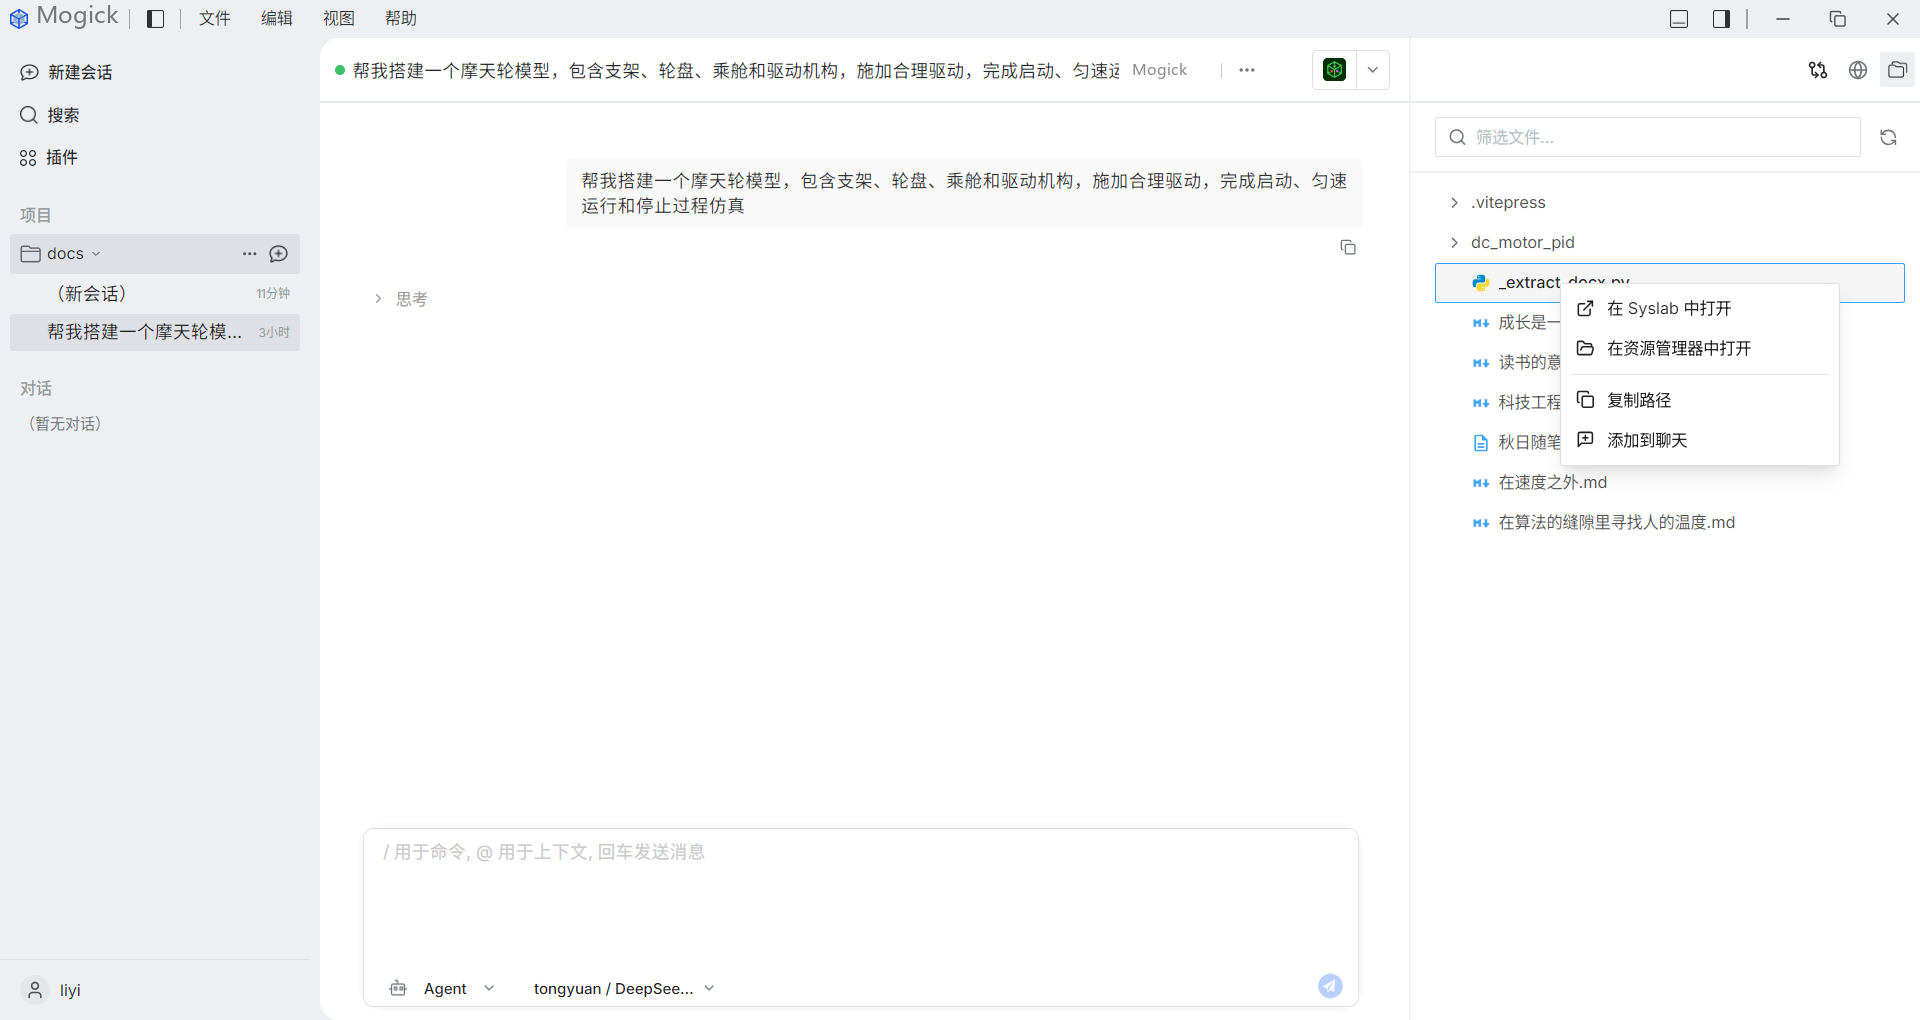Add a new session to docs project
Viewport: 1920px width, 1020px height.
tap(279, 254)
